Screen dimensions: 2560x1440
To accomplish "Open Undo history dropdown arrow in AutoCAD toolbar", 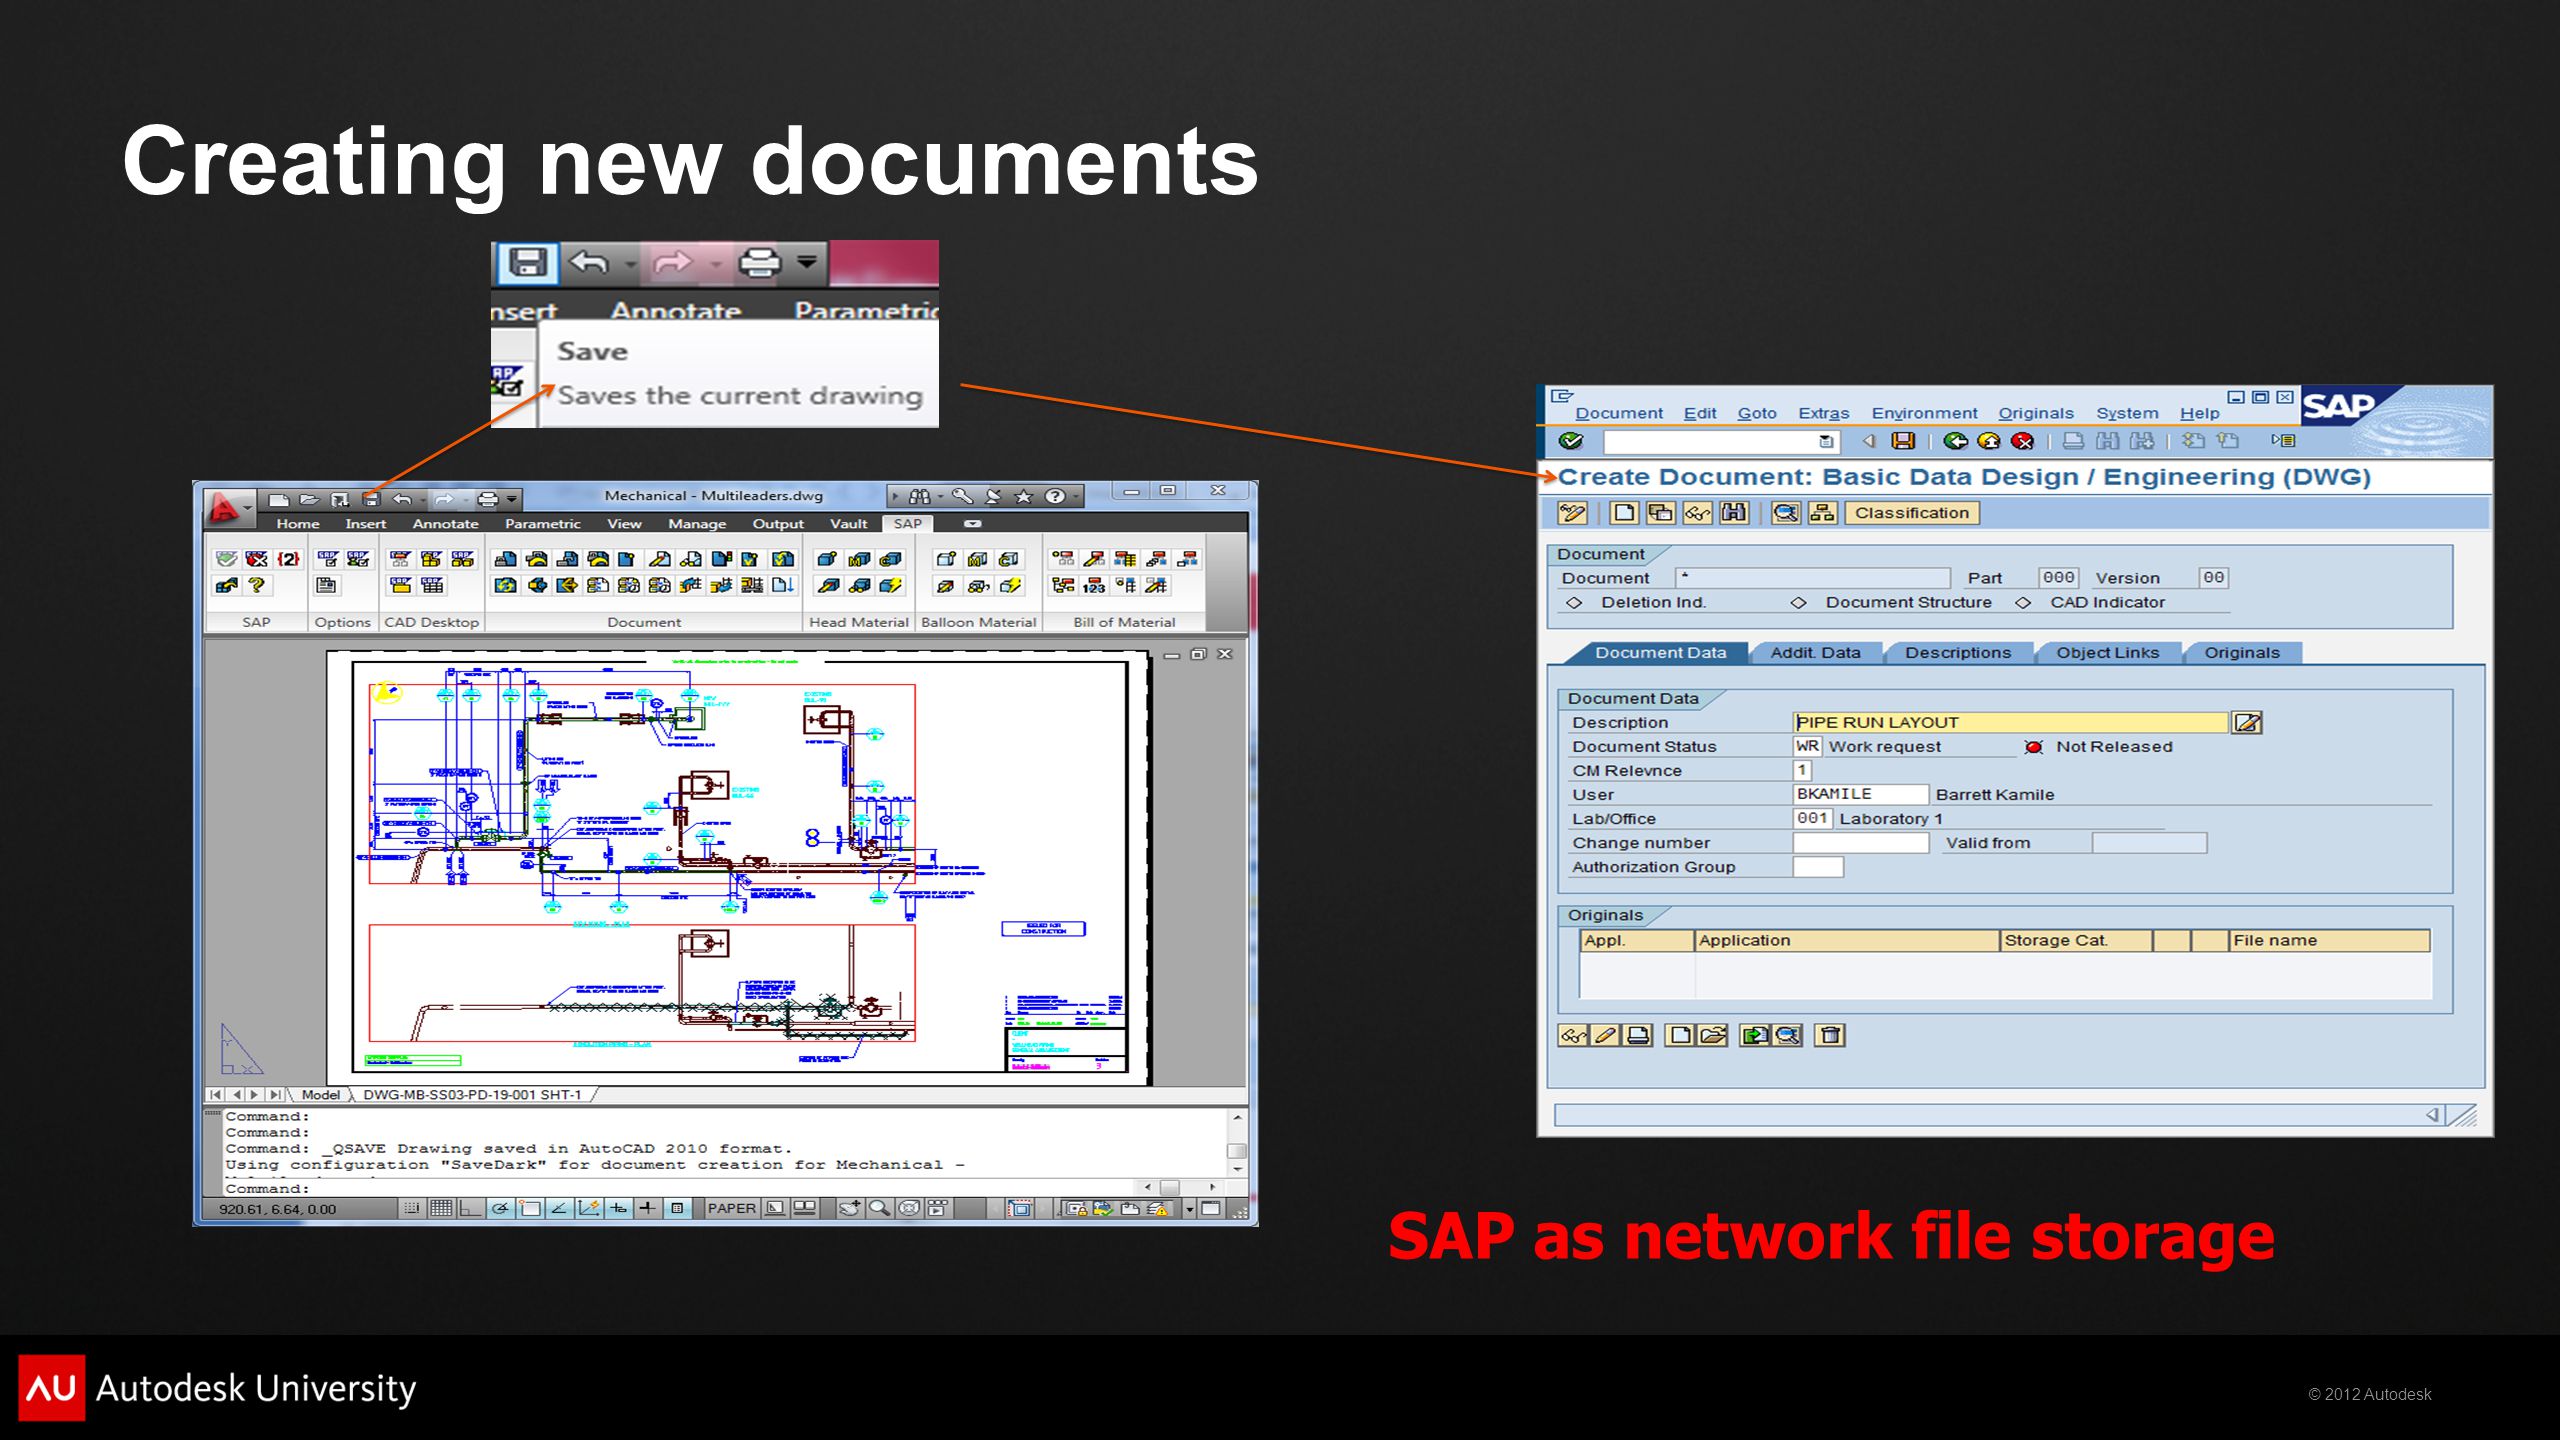I will (x=424, y=499).
